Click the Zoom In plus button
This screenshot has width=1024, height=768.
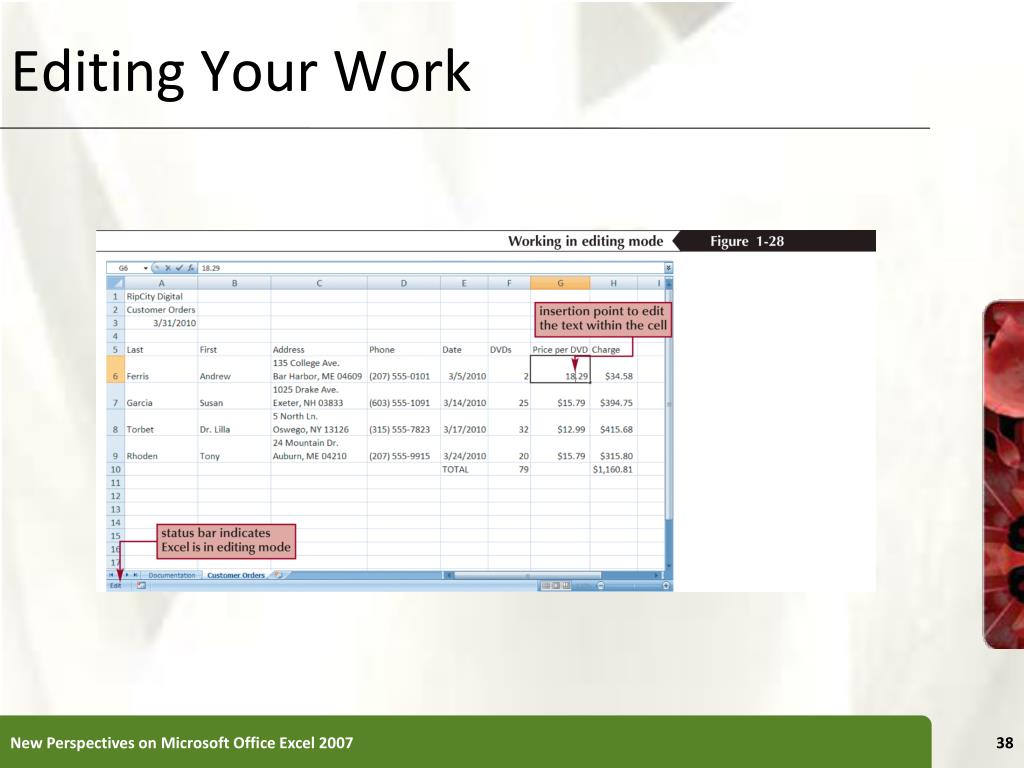pyautogui.click(x=666, y=586)
